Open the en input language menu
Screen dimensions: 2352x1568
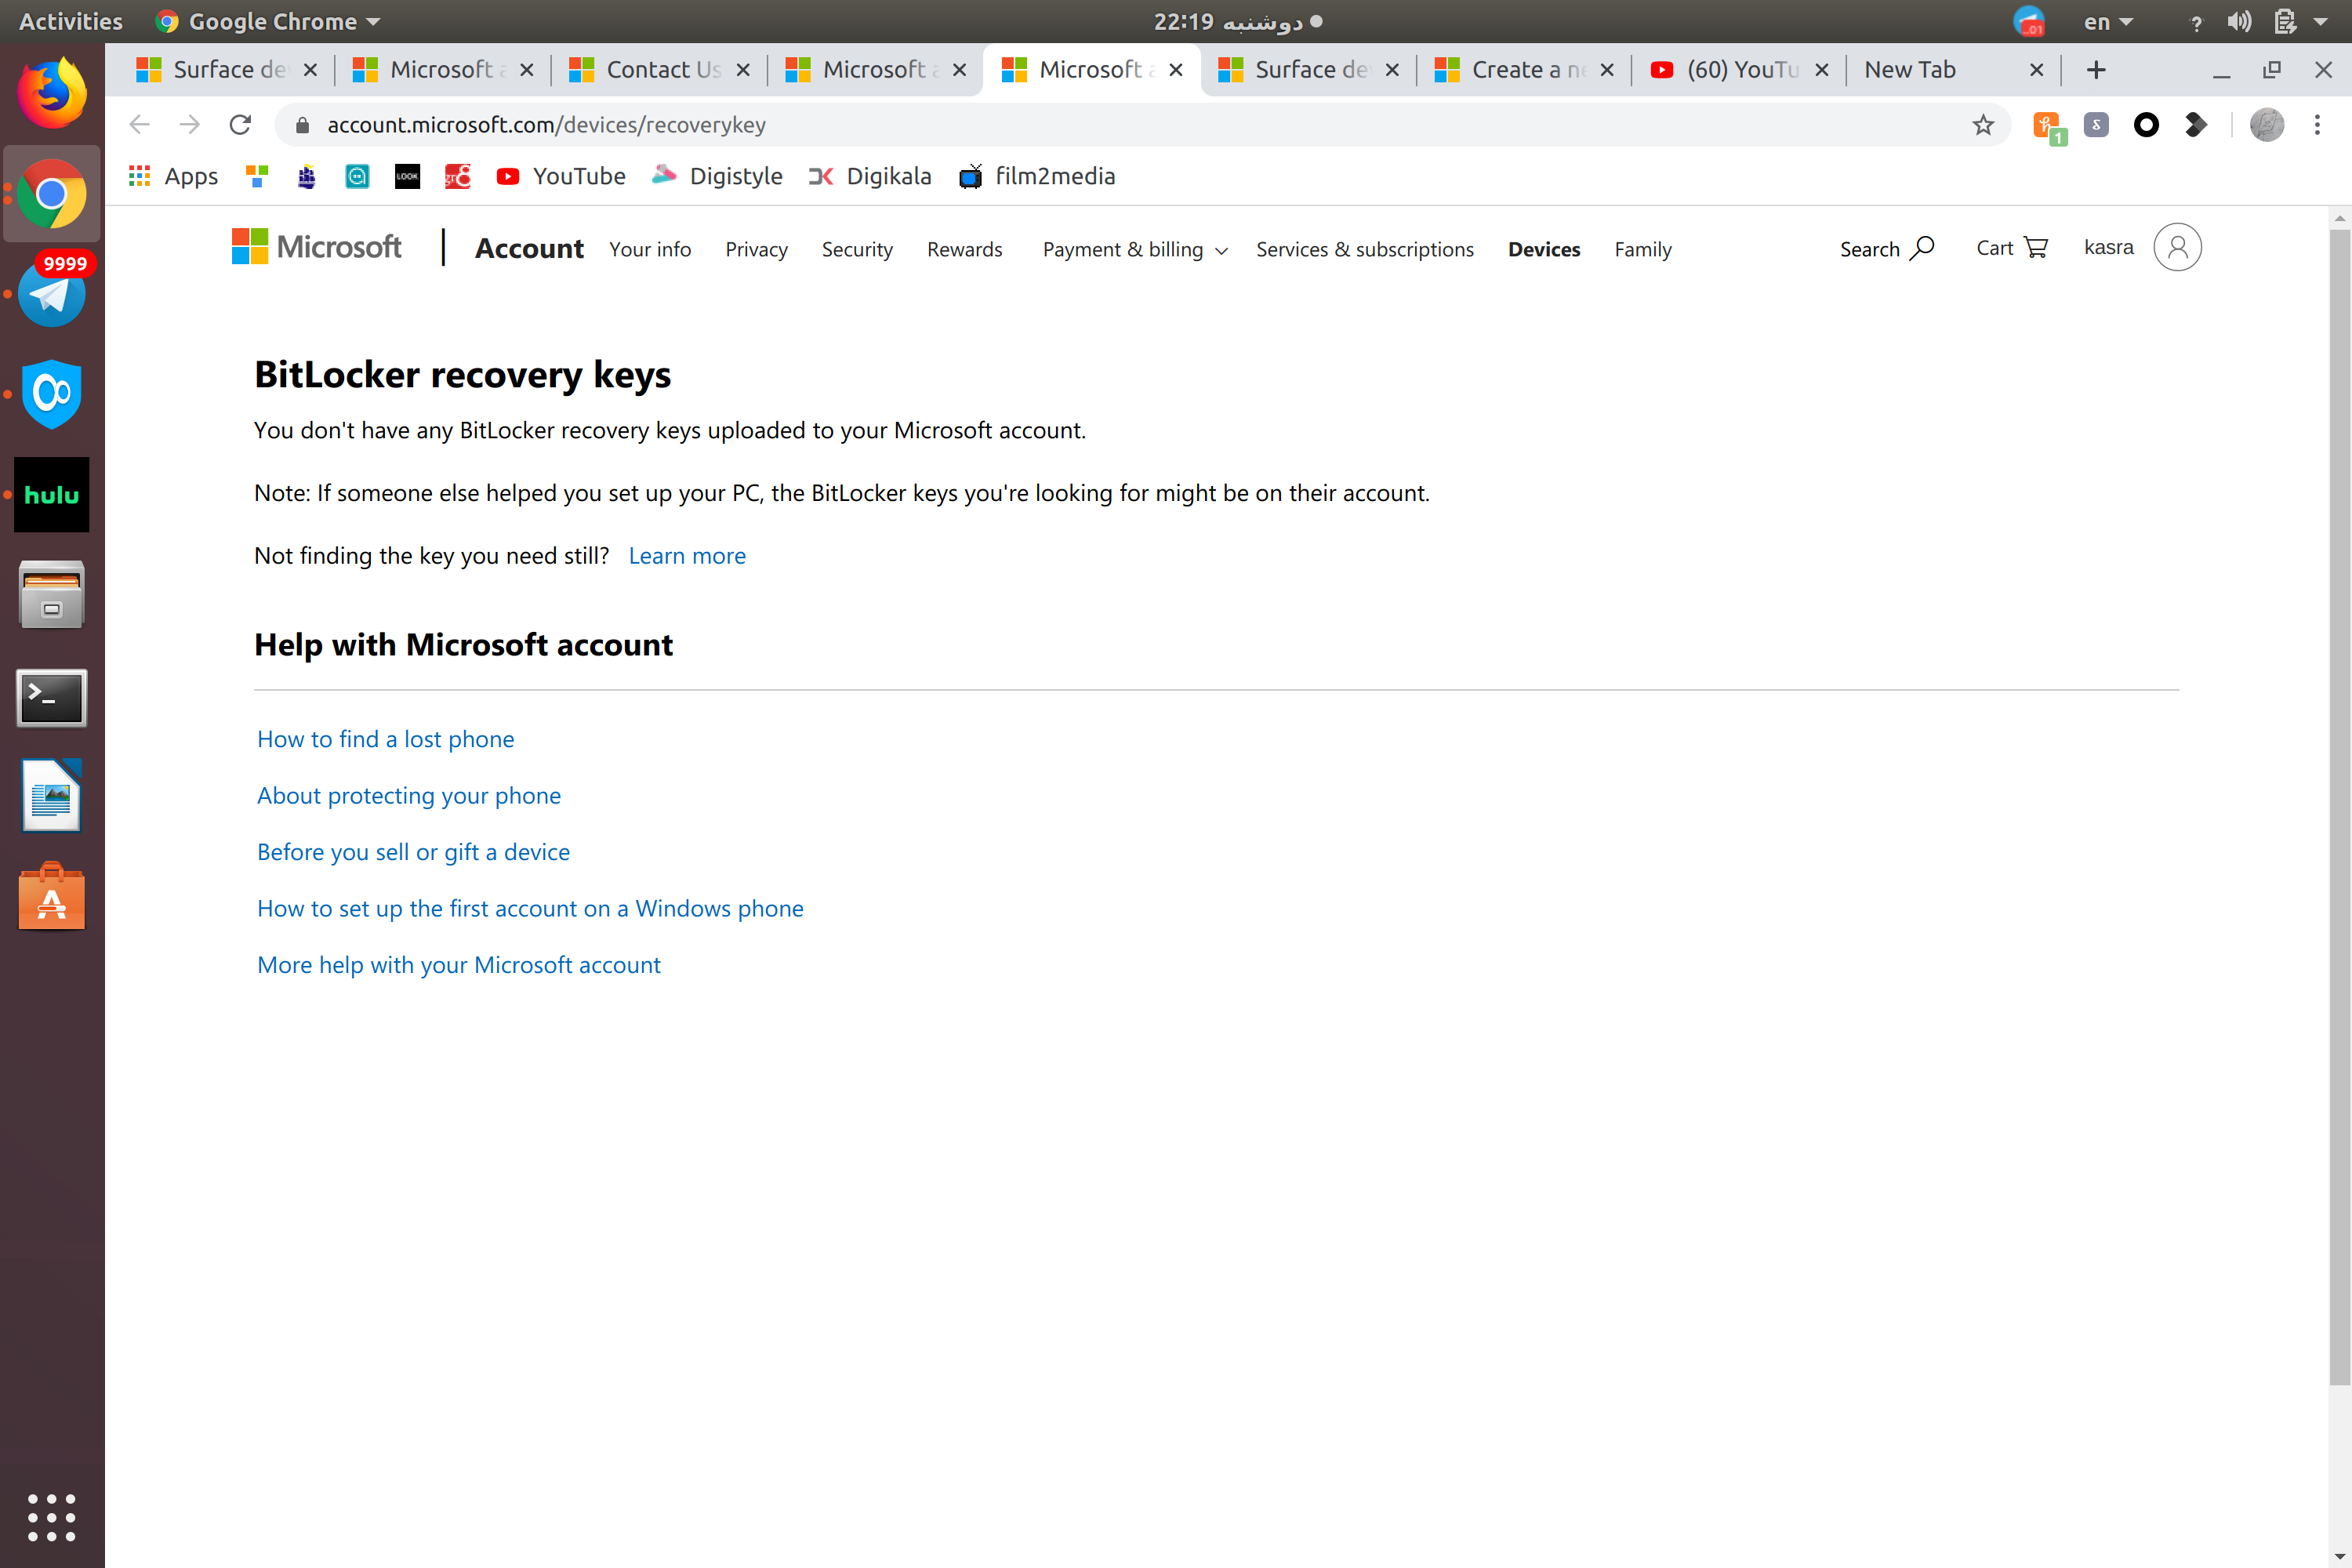2108,21
